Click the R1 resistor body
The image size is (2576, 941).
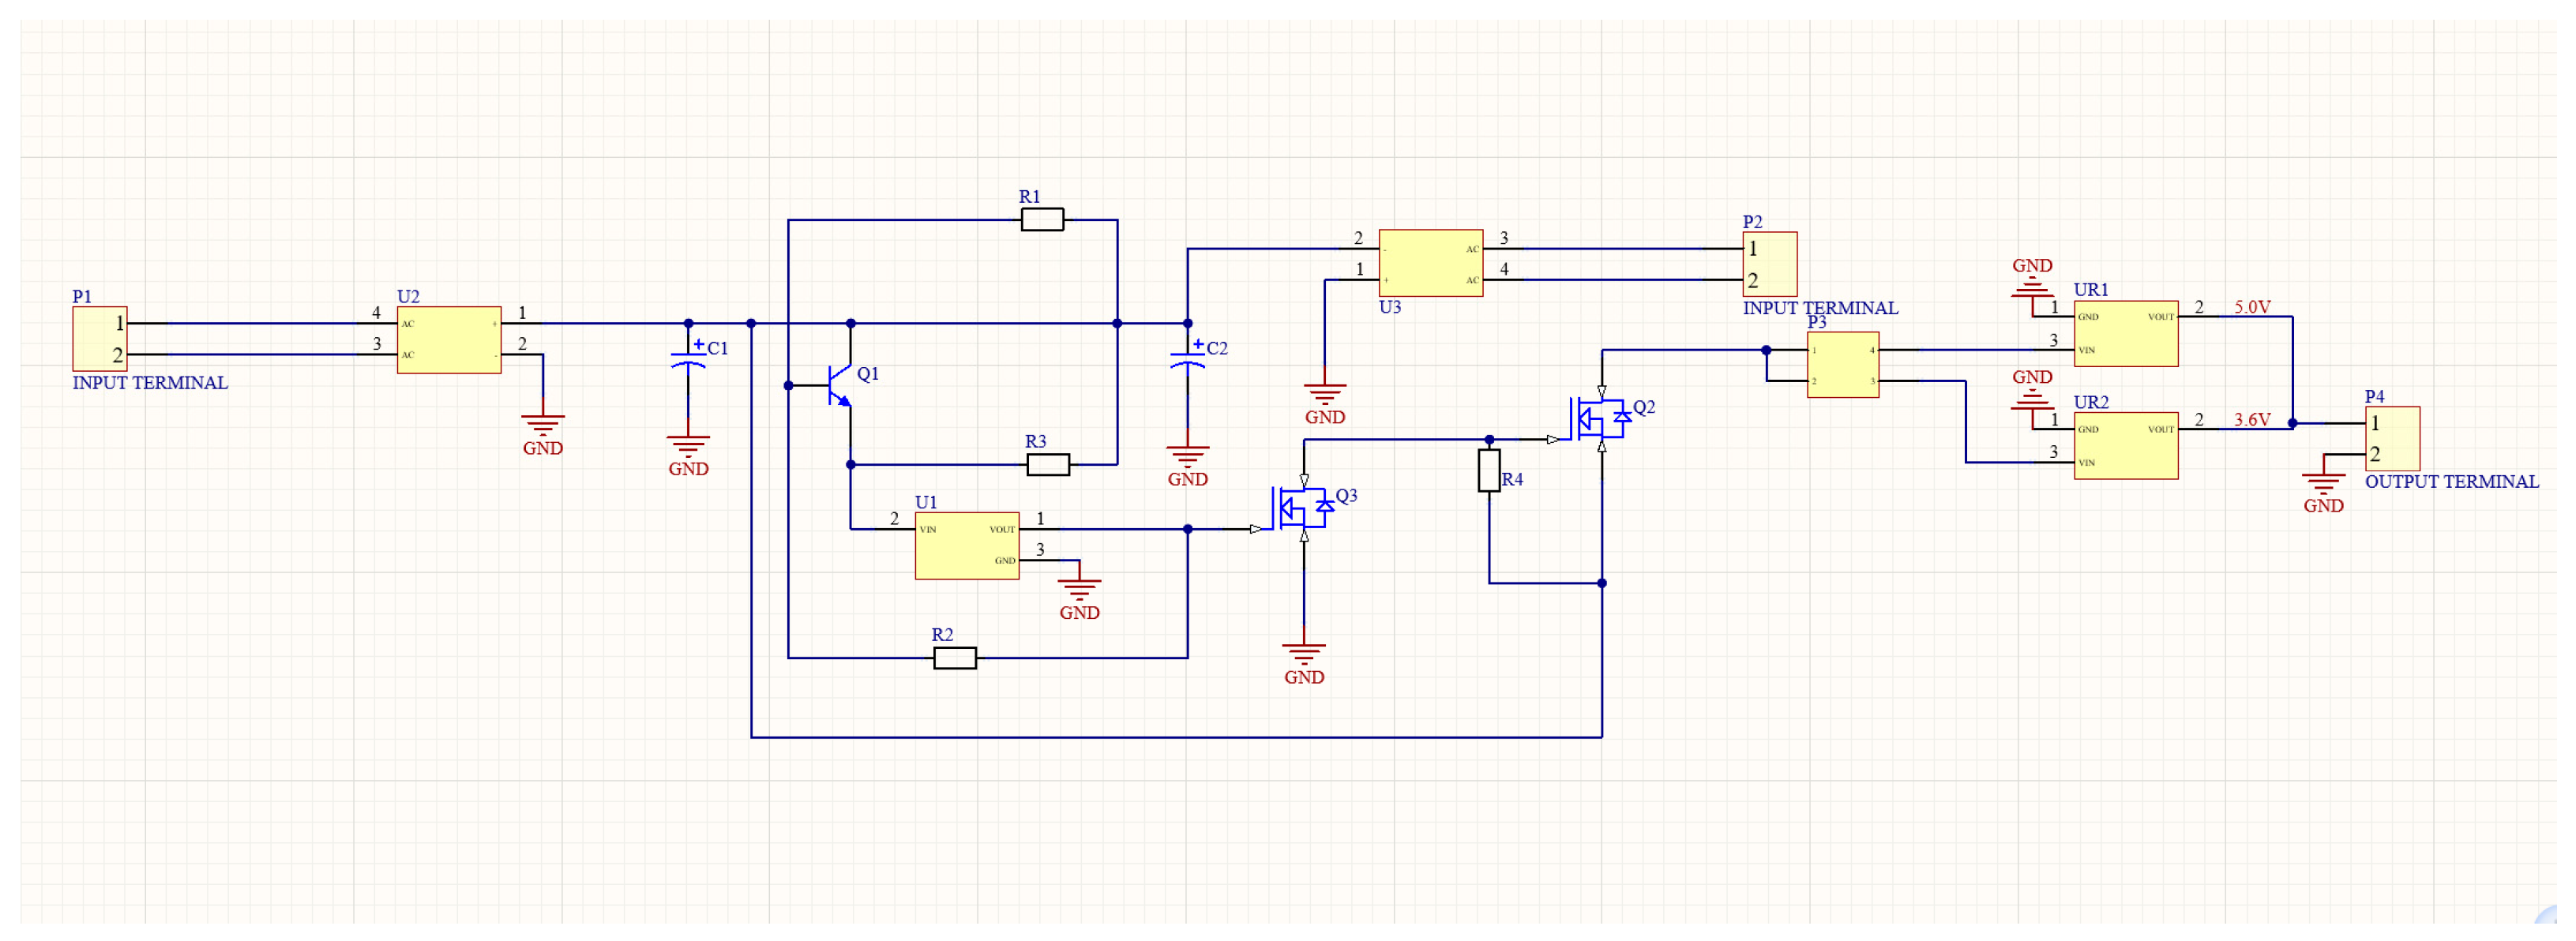click(x=1042, y=220)
